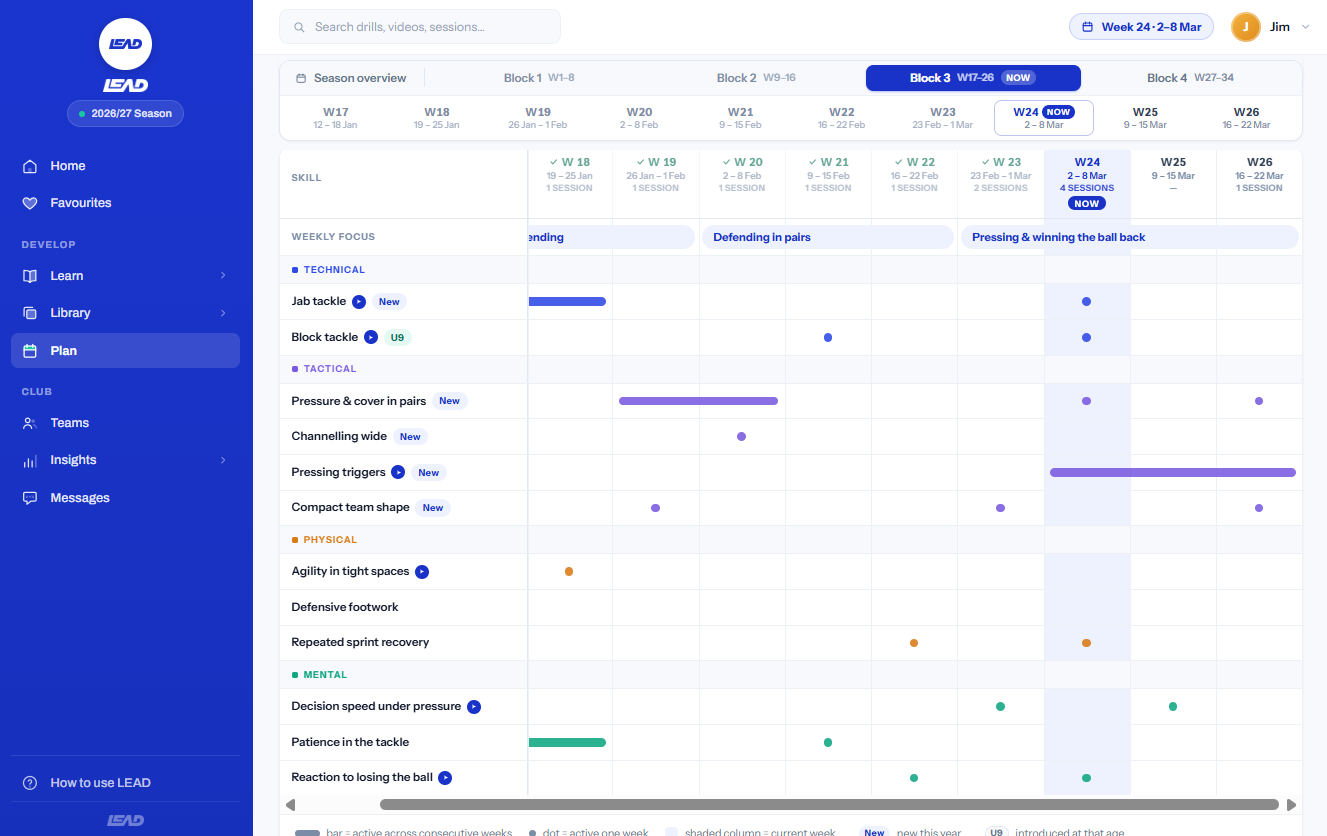Play Decision speed under pressure video
This screenshot has height=836, width=1327.
(x=474, y=707)
